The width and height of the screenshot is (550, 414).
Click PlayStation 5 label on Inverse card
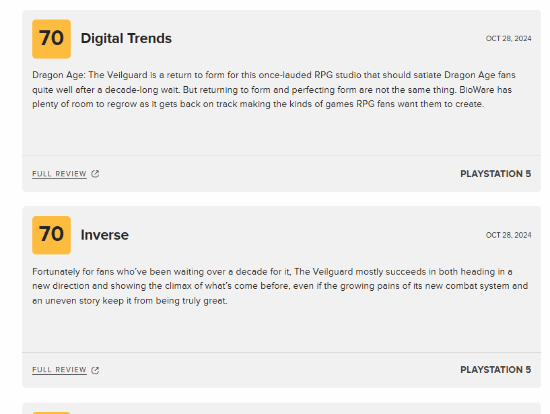pos(496,370)
